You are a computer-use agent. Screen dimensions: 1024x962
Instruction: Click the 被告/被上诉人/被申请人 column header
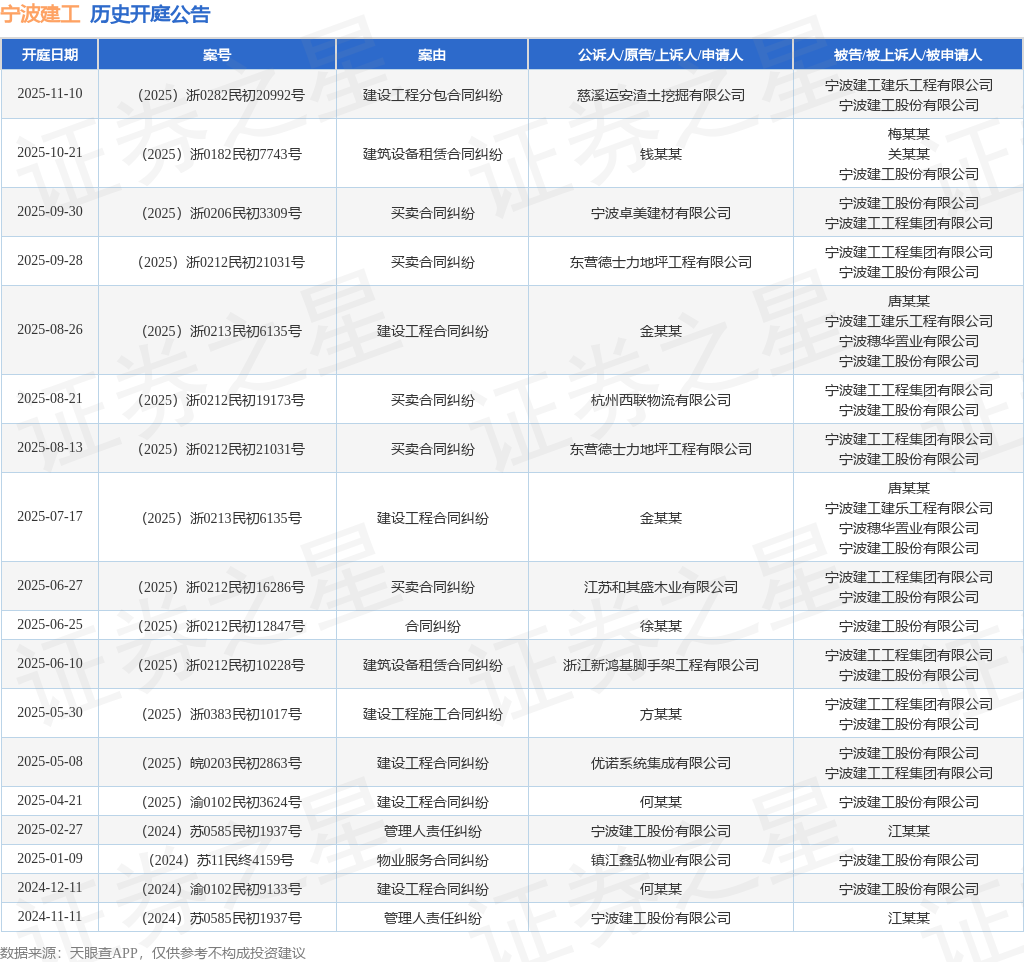click(x=908, y=54)
